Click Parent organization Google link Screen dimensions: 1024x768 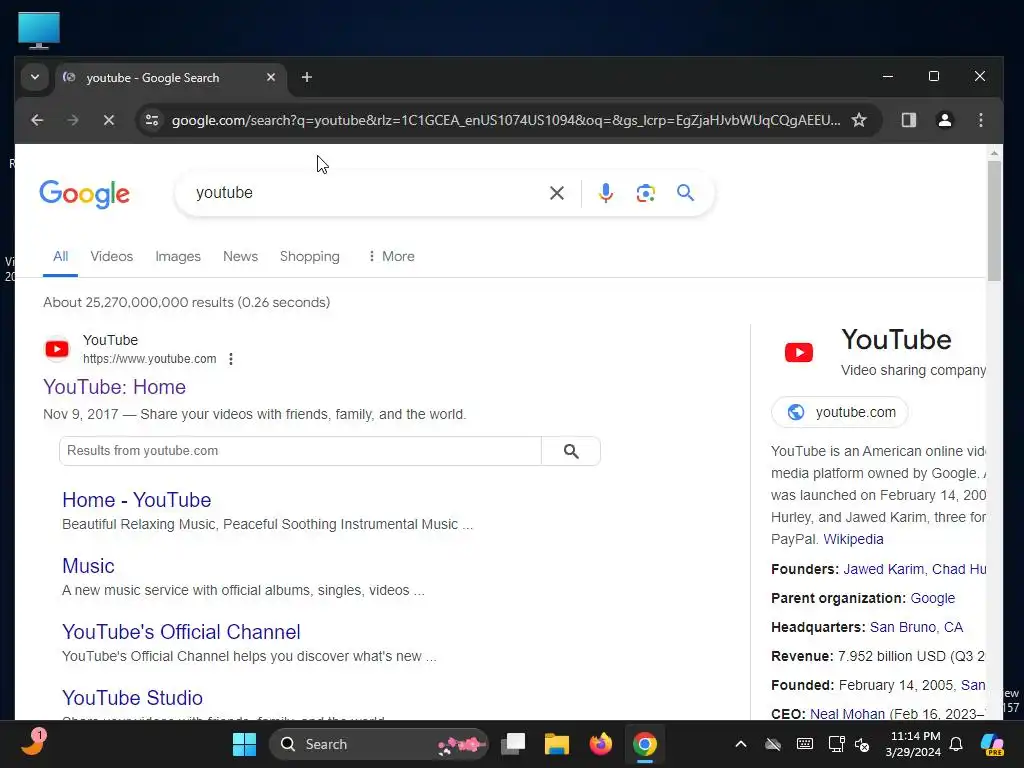click(933, 598)
